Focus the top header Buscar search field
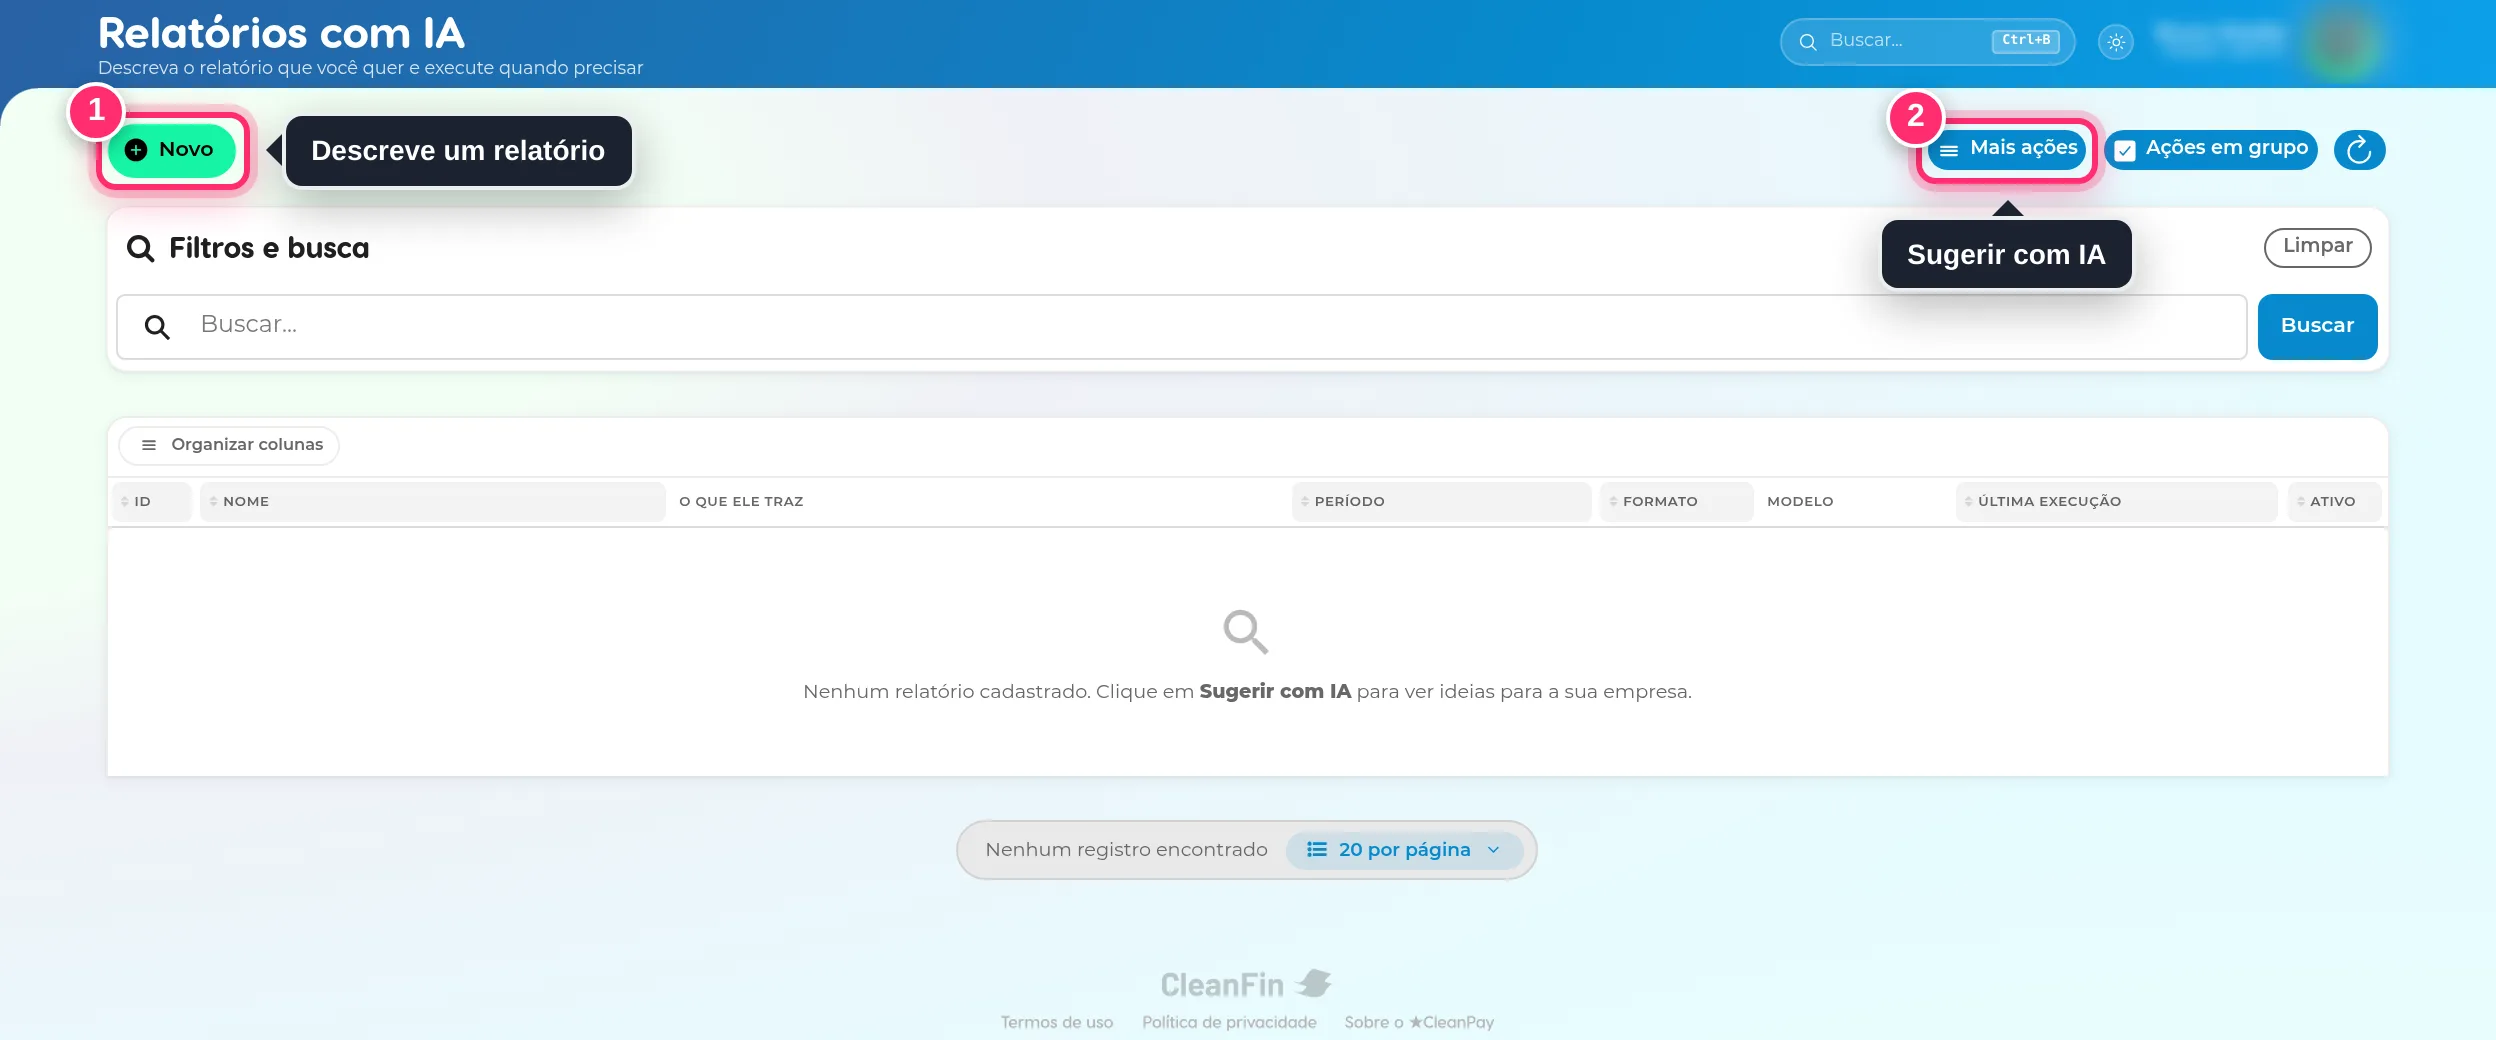This screenshot has width=2496, height=1040. coord(1926,41)
